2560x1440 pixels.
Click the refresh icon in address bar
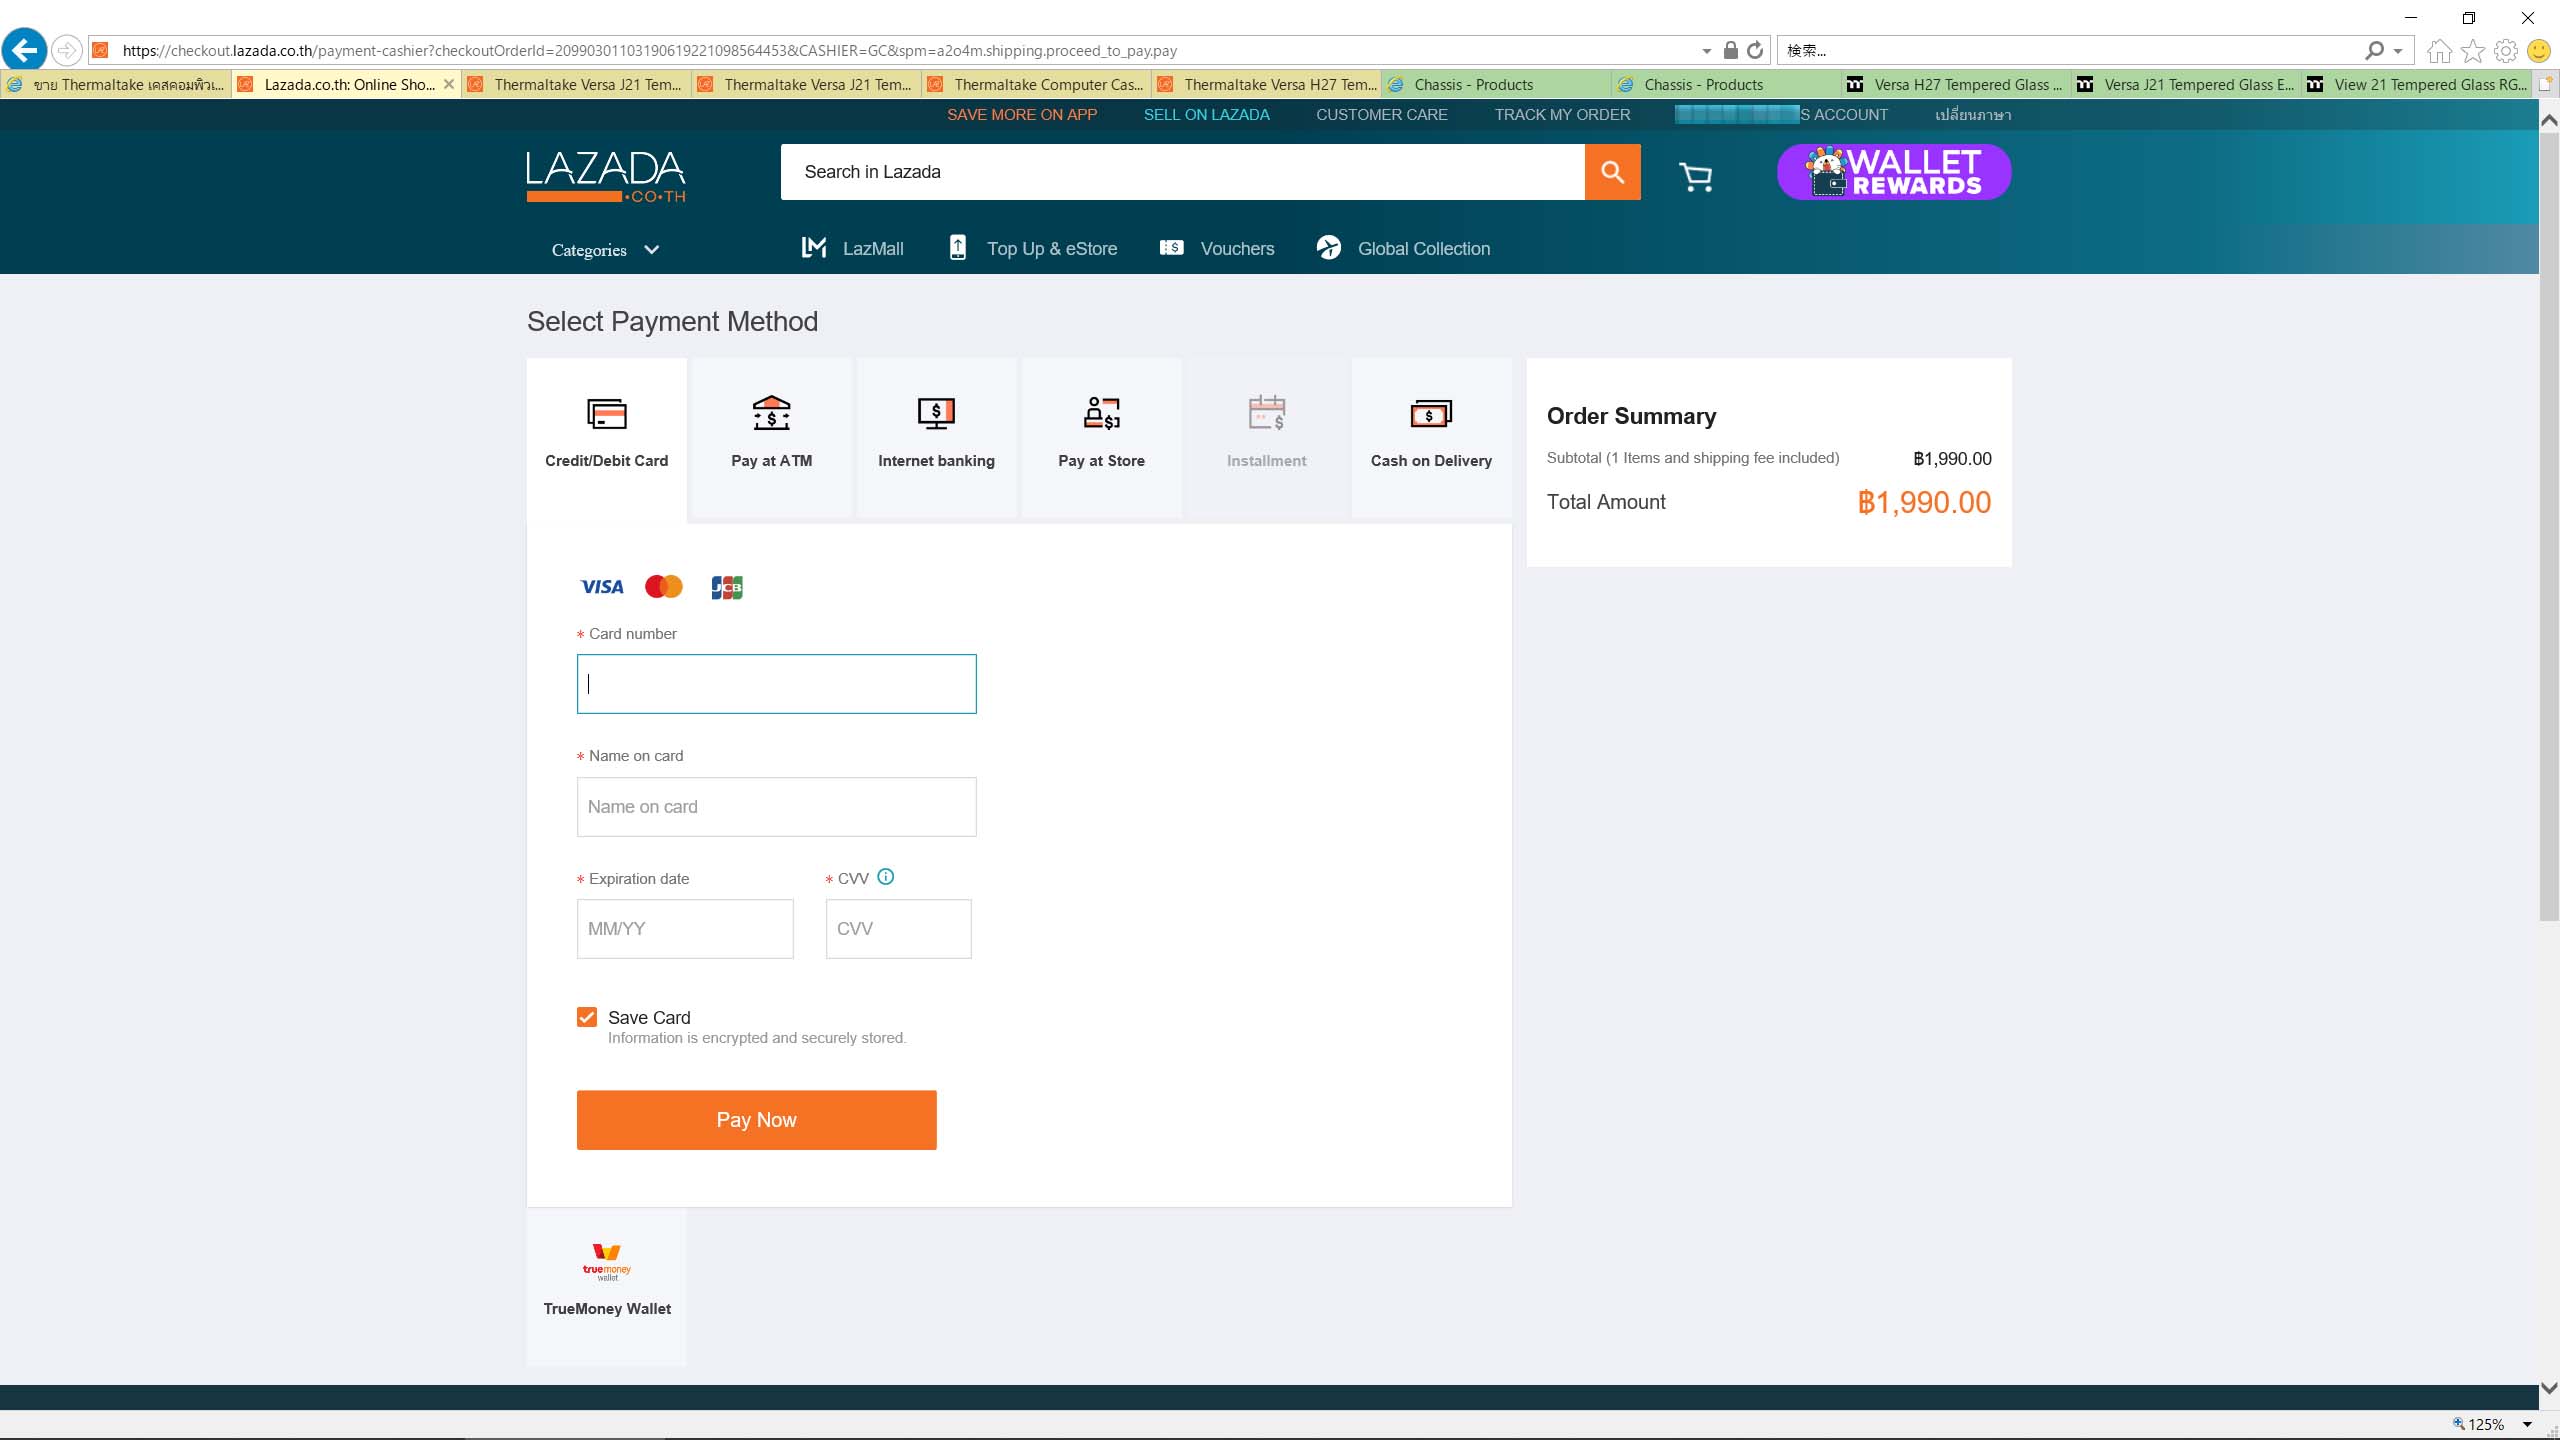[x=1755, y=50]
